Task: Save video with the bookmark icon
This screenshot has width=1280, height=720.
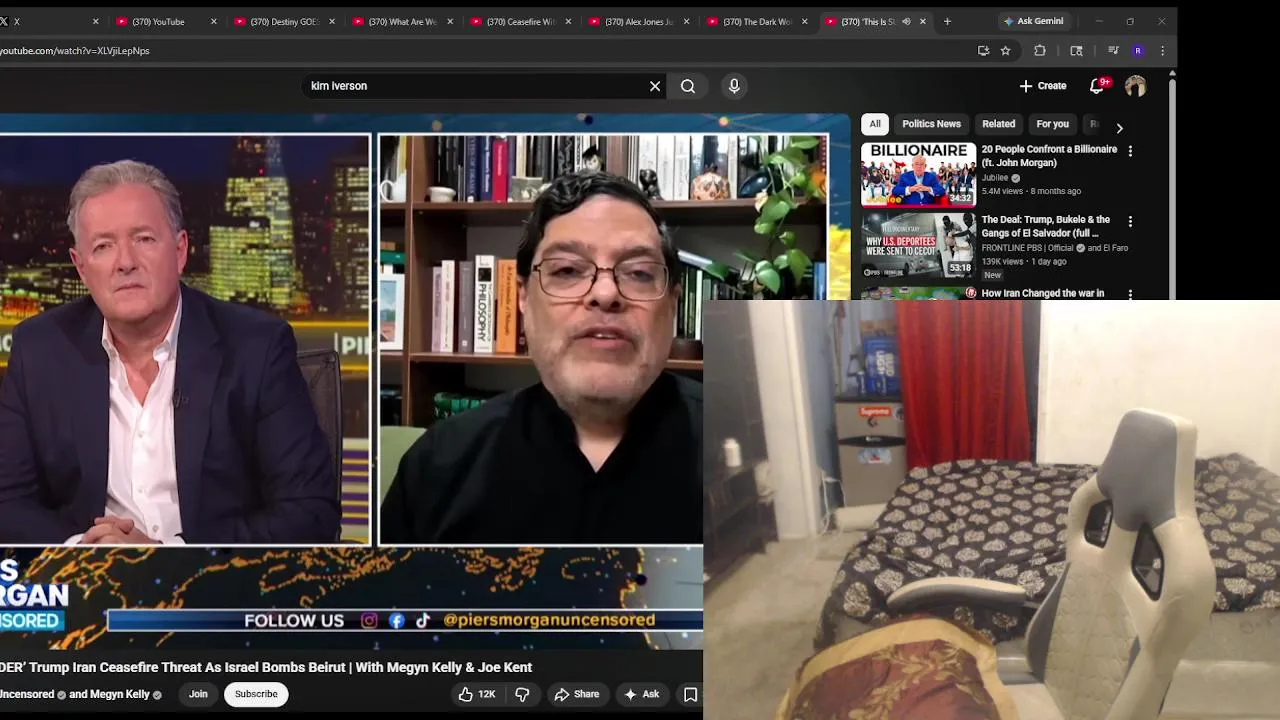Action: (x=690, y=694)
